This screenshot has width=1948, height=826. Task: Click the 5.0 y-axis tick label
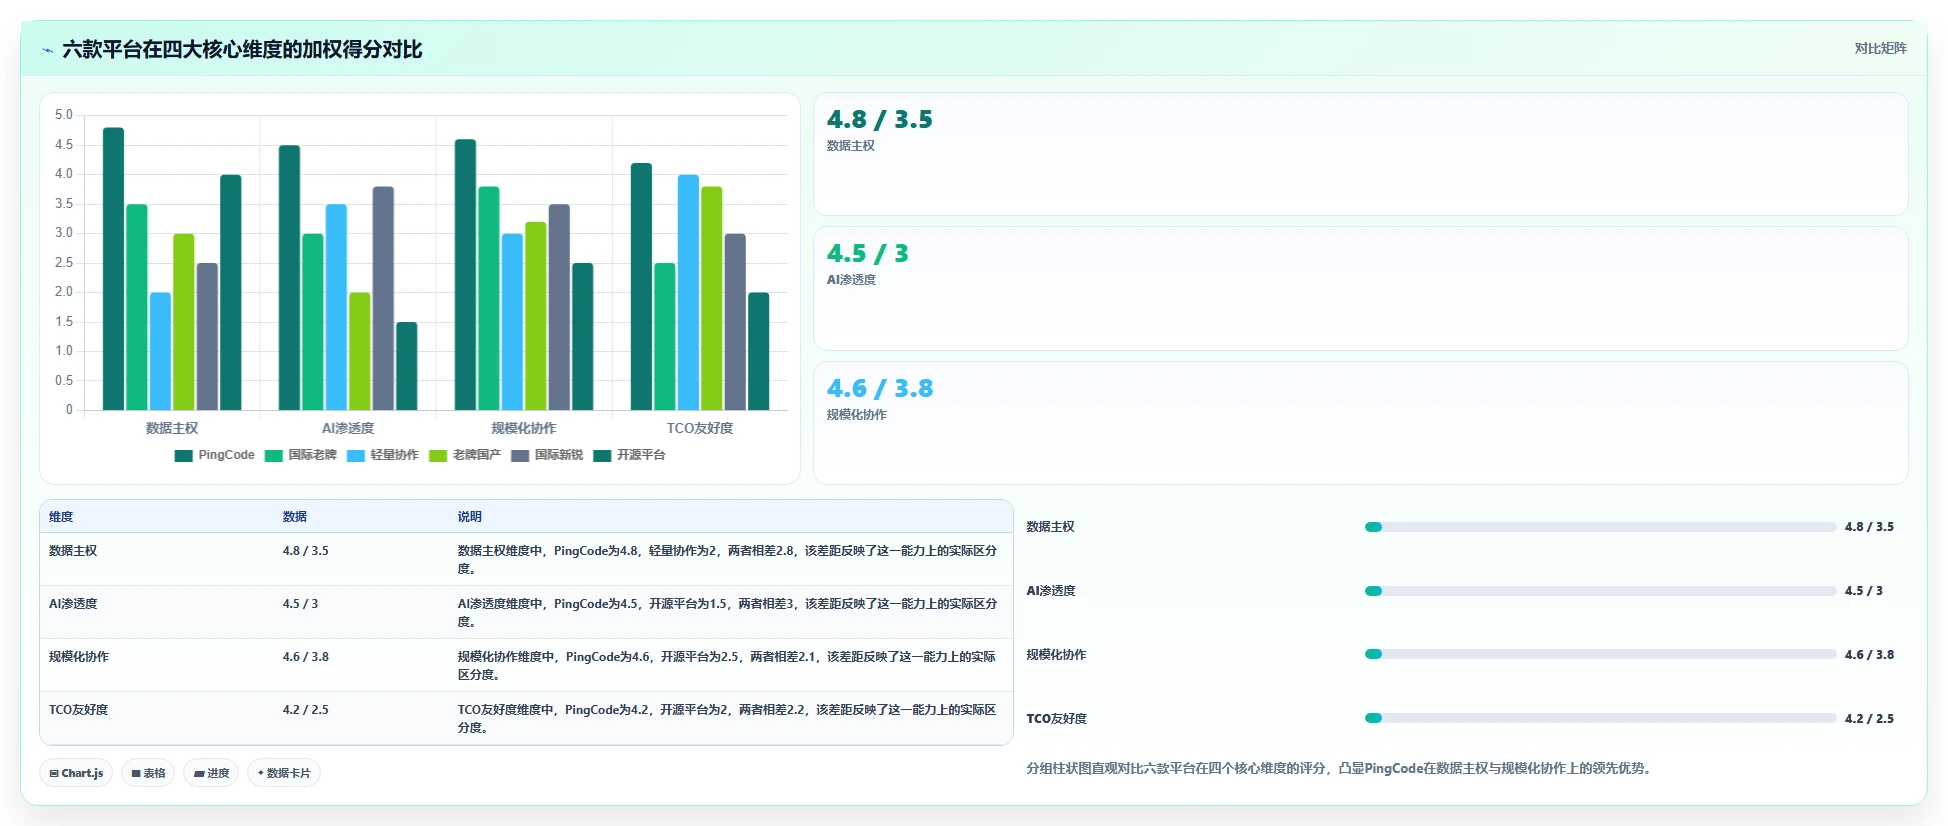(x=64, y=115)
